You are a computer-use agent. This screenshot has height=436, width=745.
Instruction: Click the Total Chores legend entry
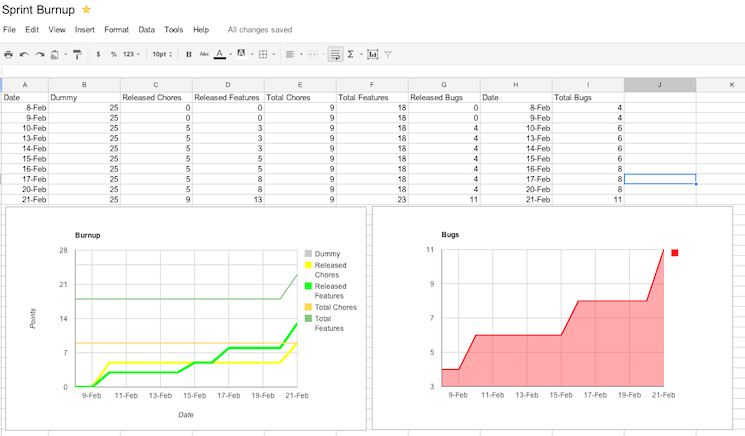pyautogui.click(x=331, y=307)
